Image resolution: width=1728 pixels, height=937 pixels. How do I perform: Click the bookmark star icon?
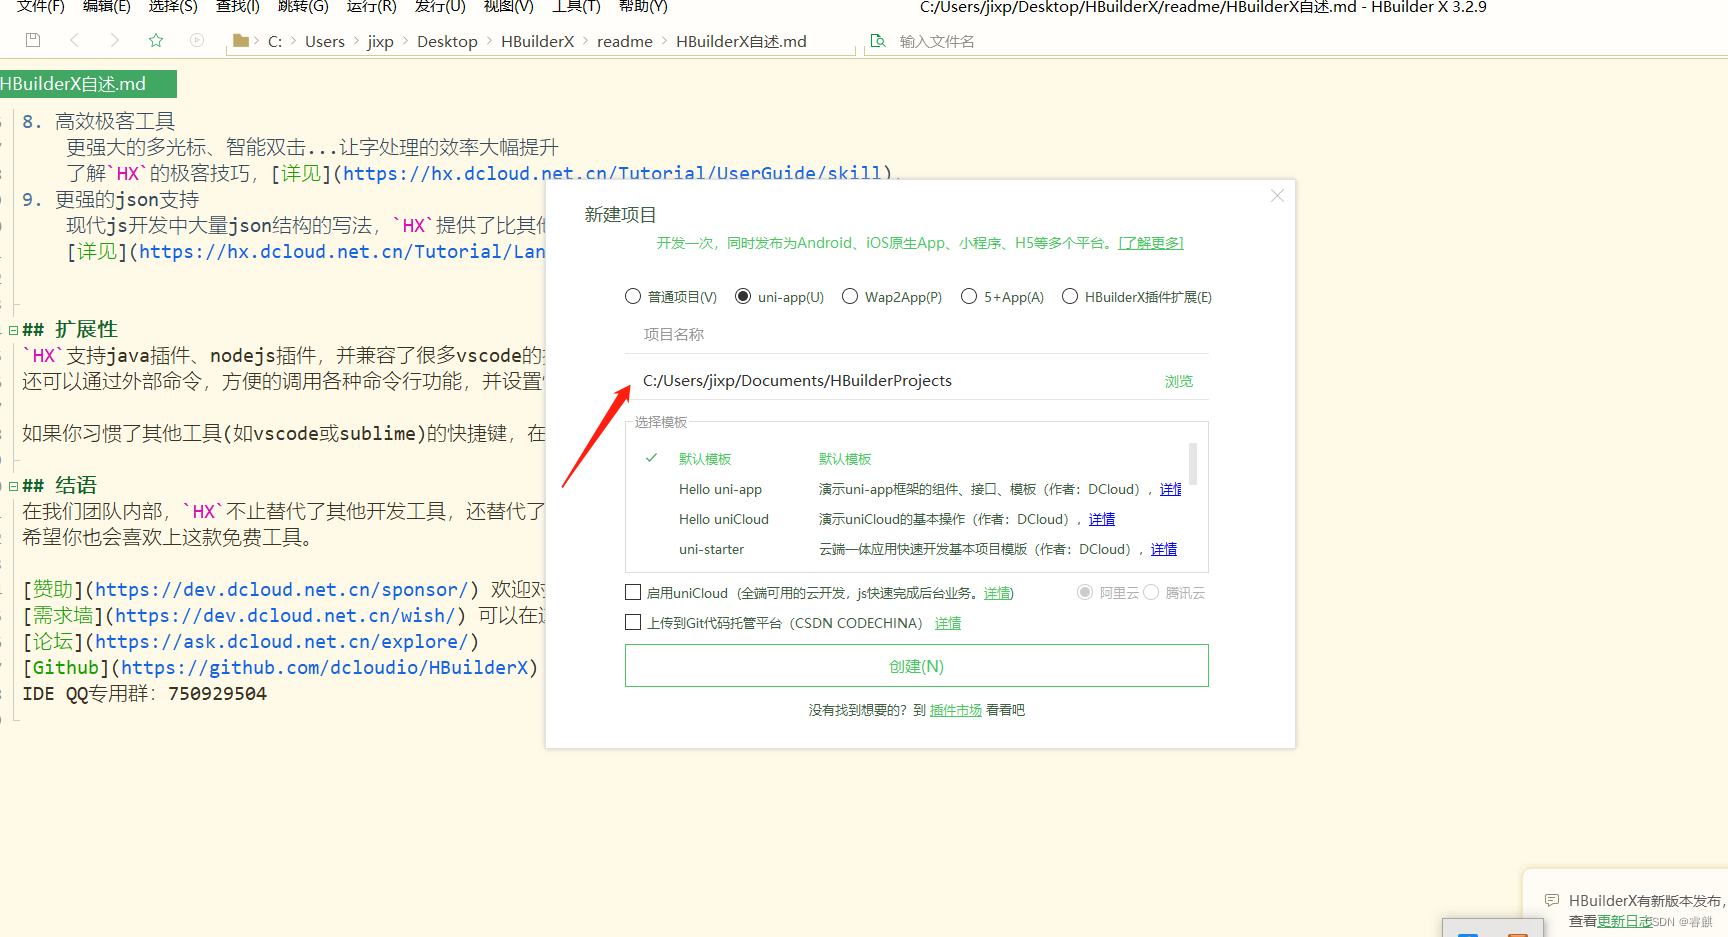click(156, 40)
